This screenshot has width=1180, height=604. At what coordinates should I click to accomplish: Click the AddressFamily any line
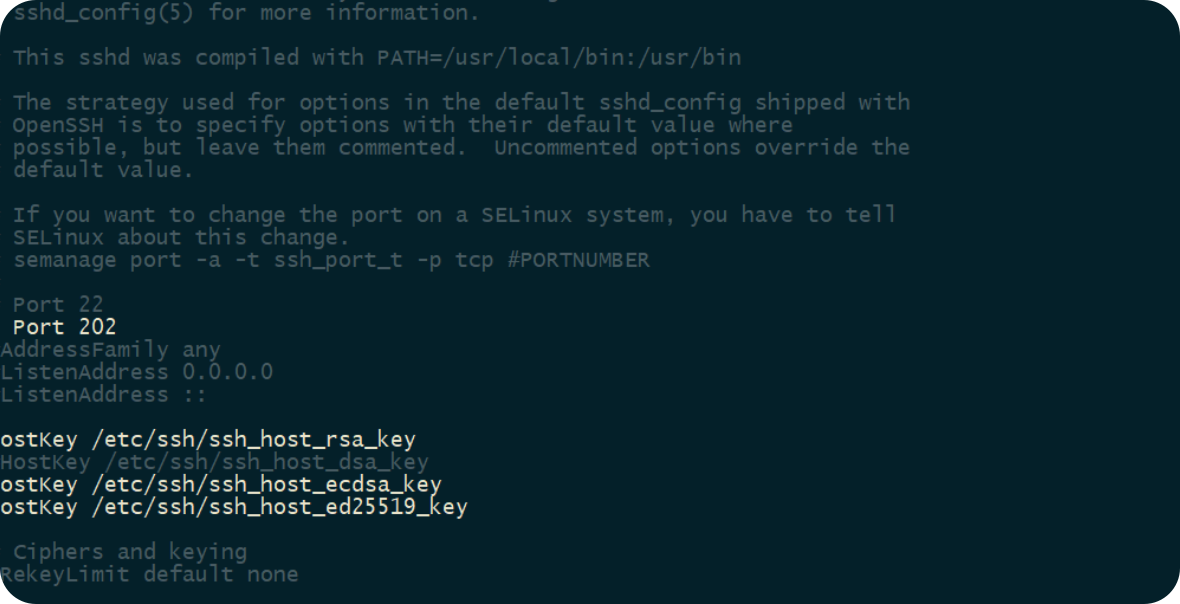(111, 351)
